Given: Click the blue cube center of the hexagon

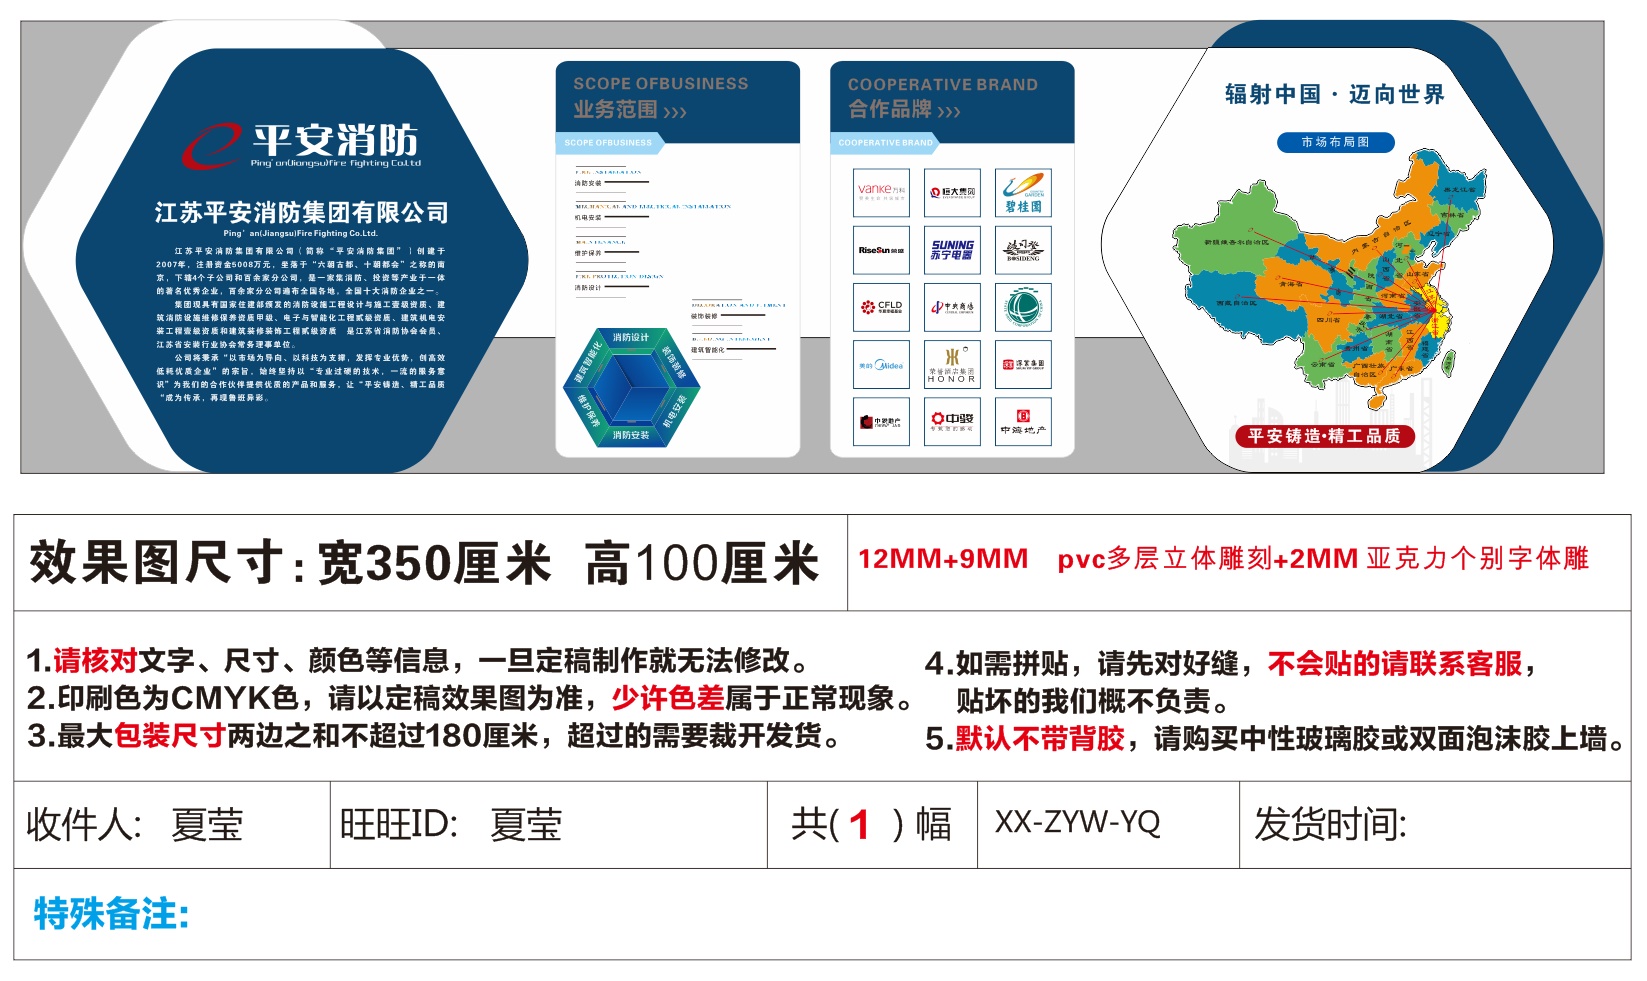Looking at the screenshot, I should [x=631, y=387].
